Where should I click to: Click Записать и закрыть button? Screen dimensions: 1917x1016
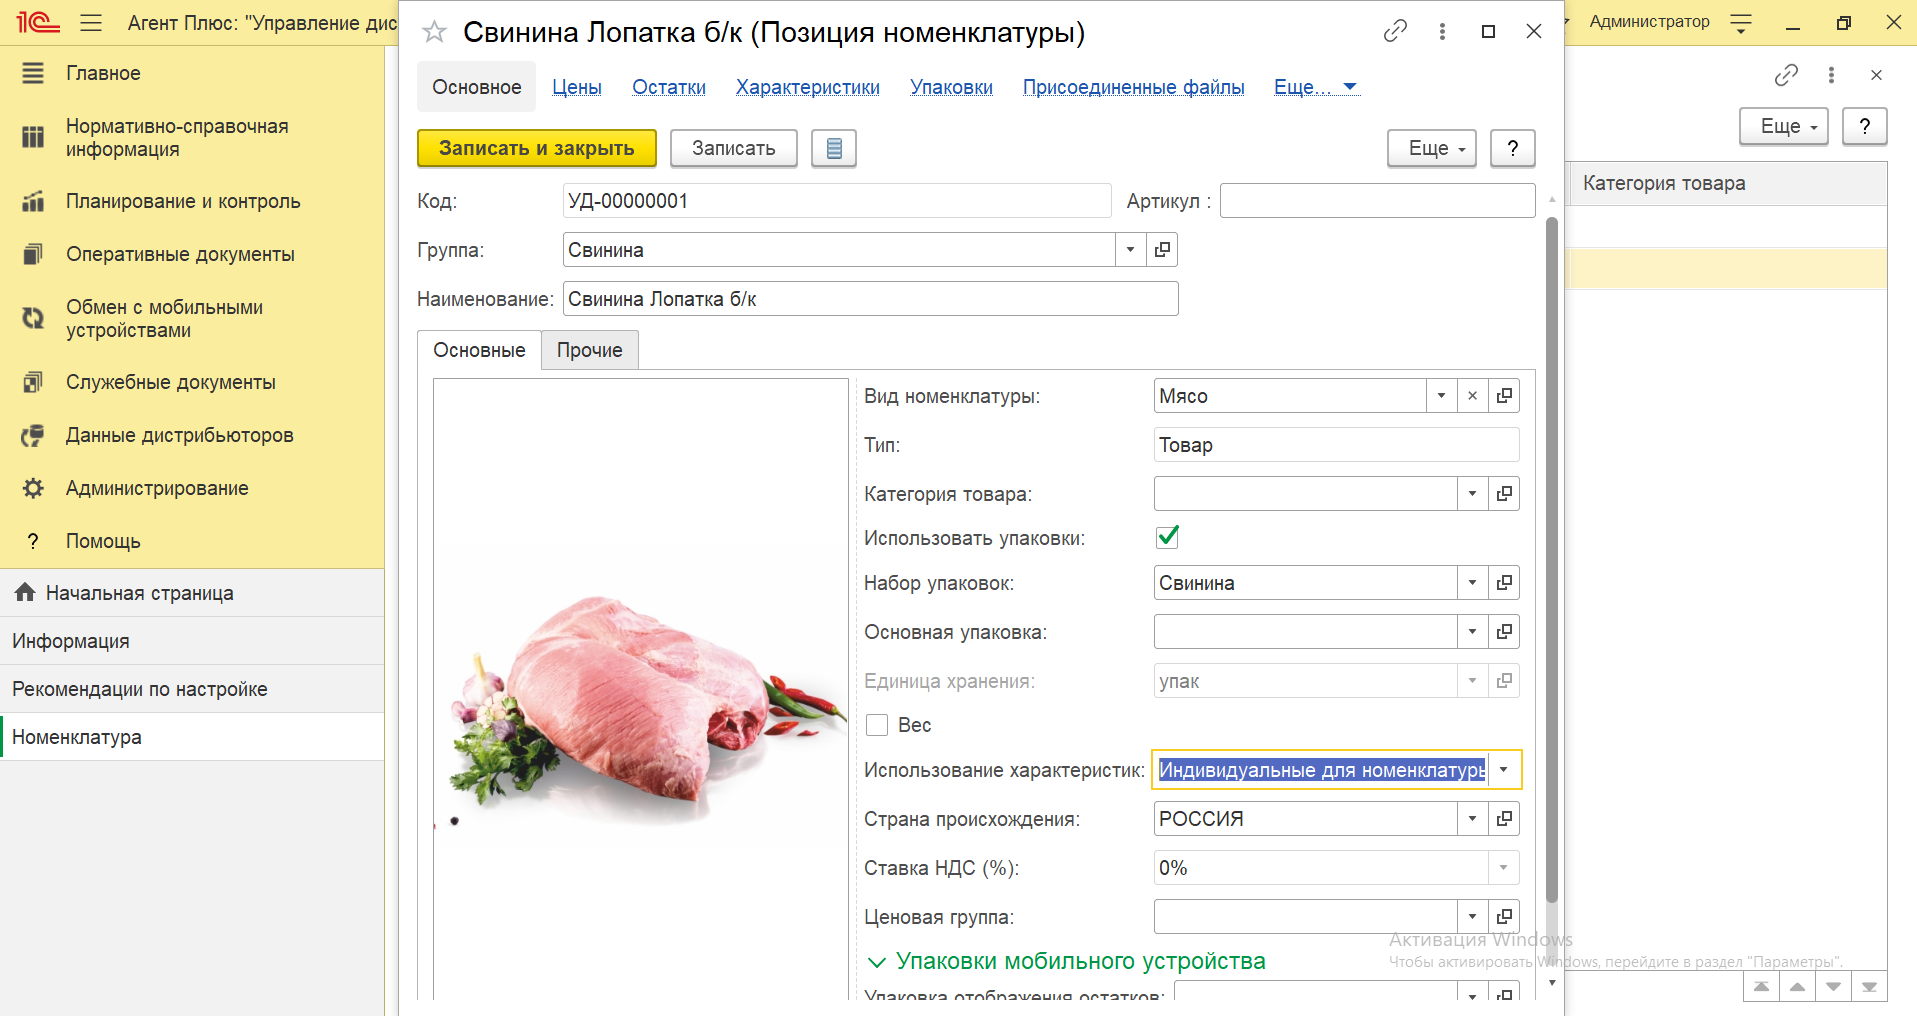[x=536, y=148]
